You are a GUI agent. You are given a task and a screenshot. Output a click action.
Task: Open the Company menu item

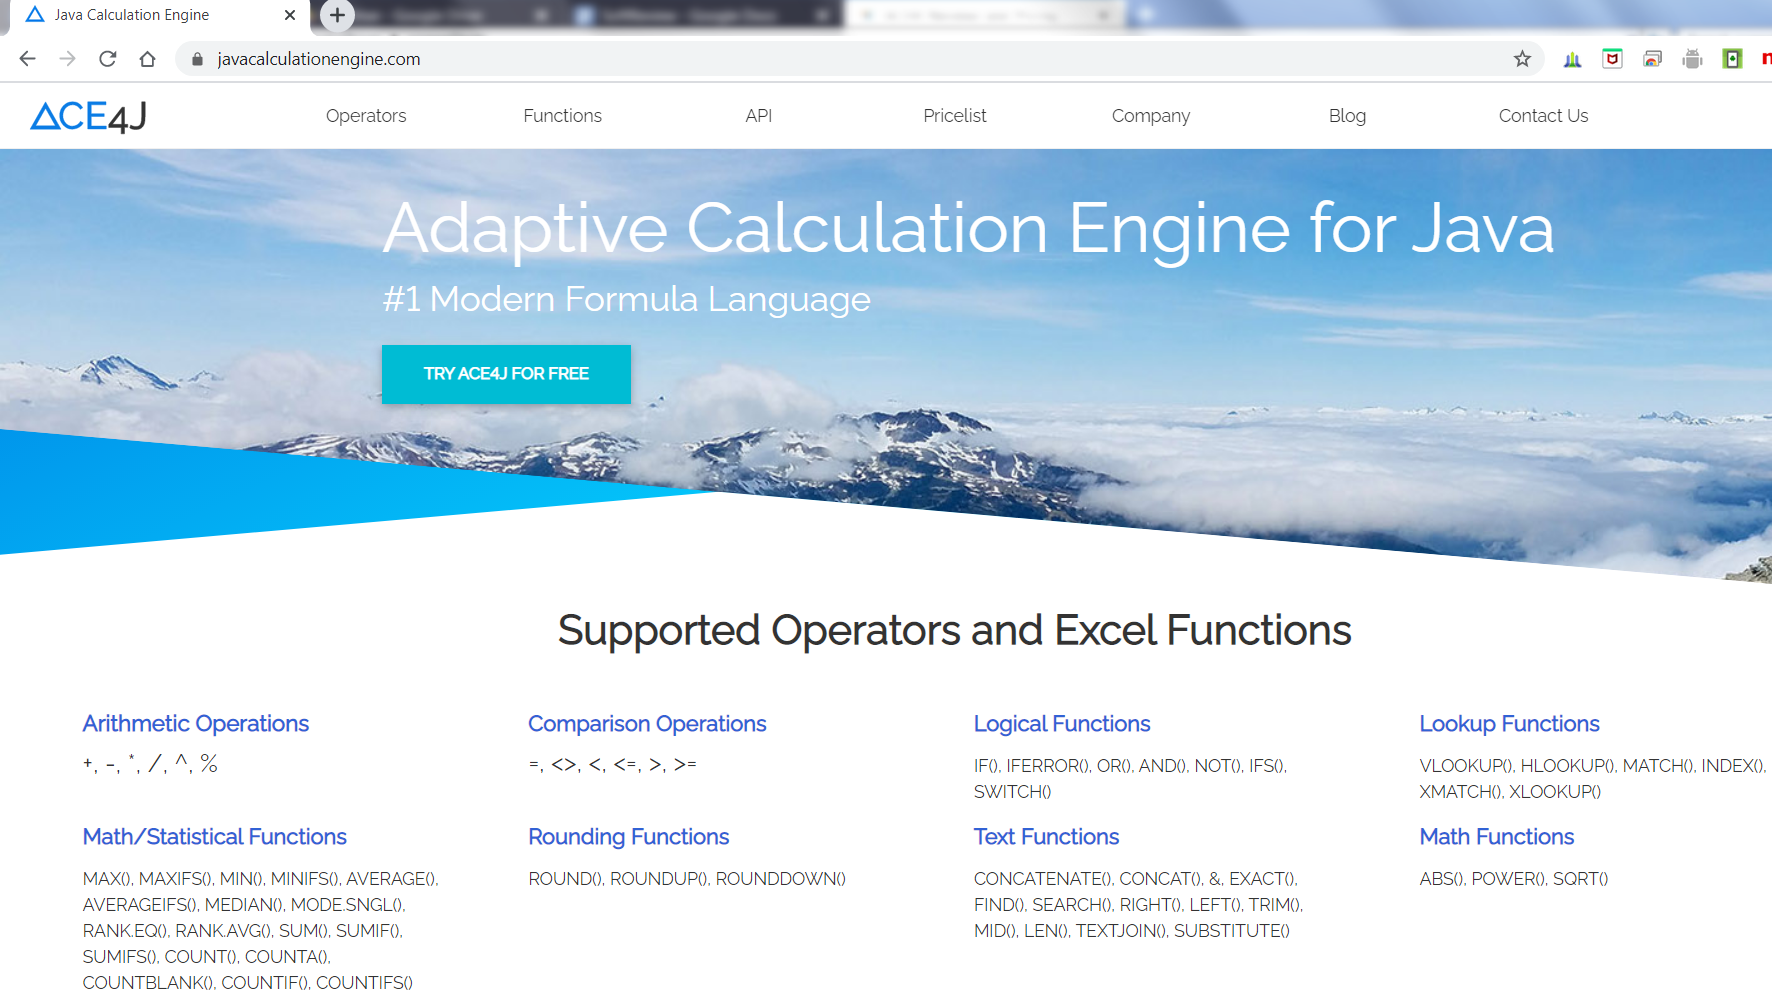pyautogui.click(x=1151, y=116)
